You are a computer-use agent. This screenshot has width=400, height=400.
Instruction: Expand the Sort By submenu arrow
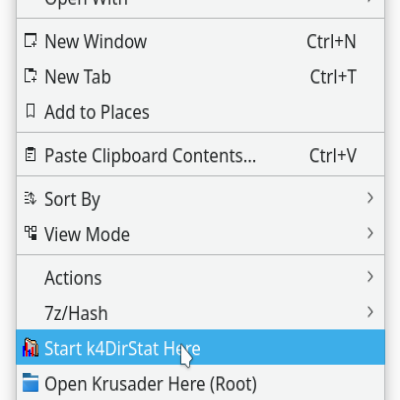(370, 198)
